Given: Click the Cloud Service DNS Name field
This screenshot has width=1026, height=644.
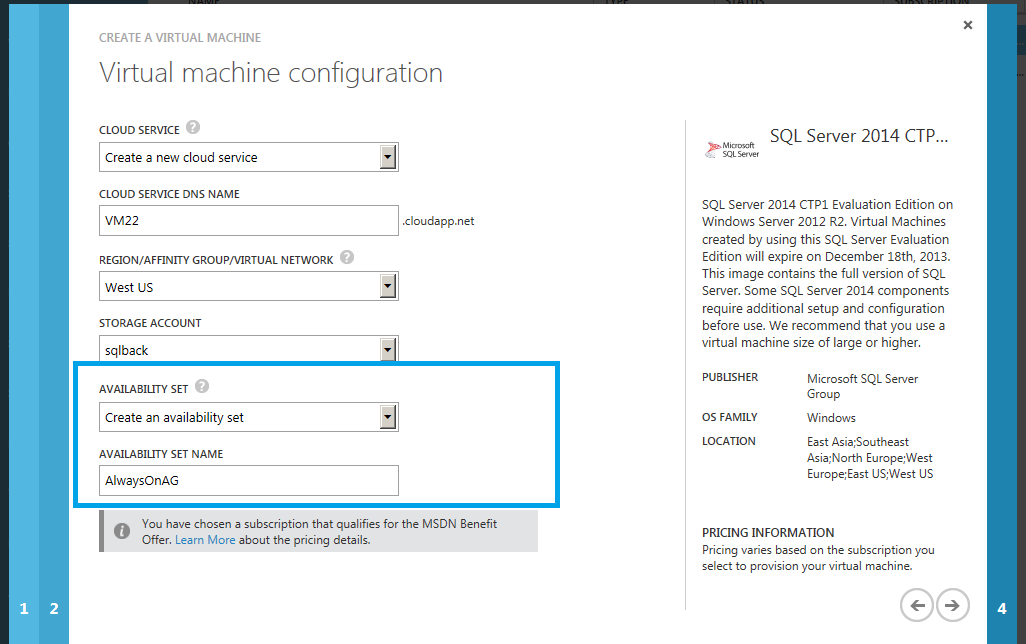Looking at the screenshot, I should point(250,220).
